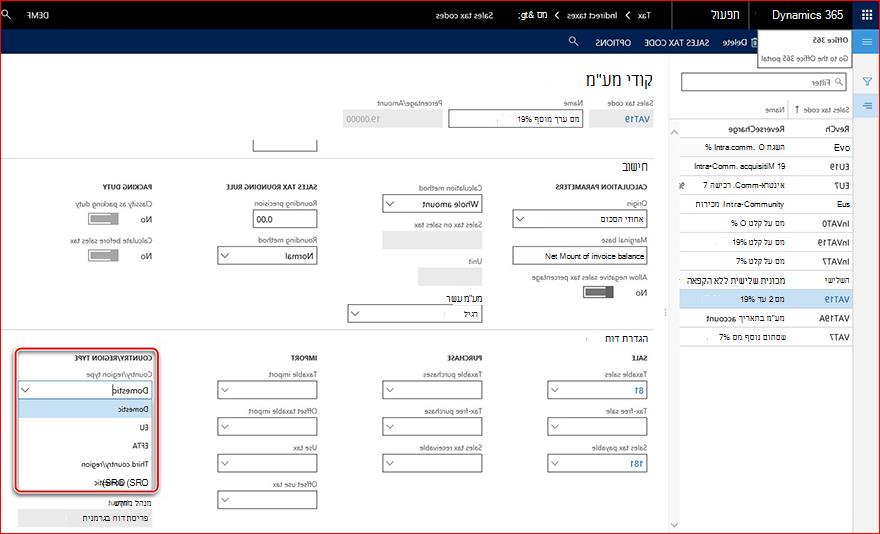The image size is (880, 534).
Task: Open the Tax-free sale dropdown
Action: point(555,427)
